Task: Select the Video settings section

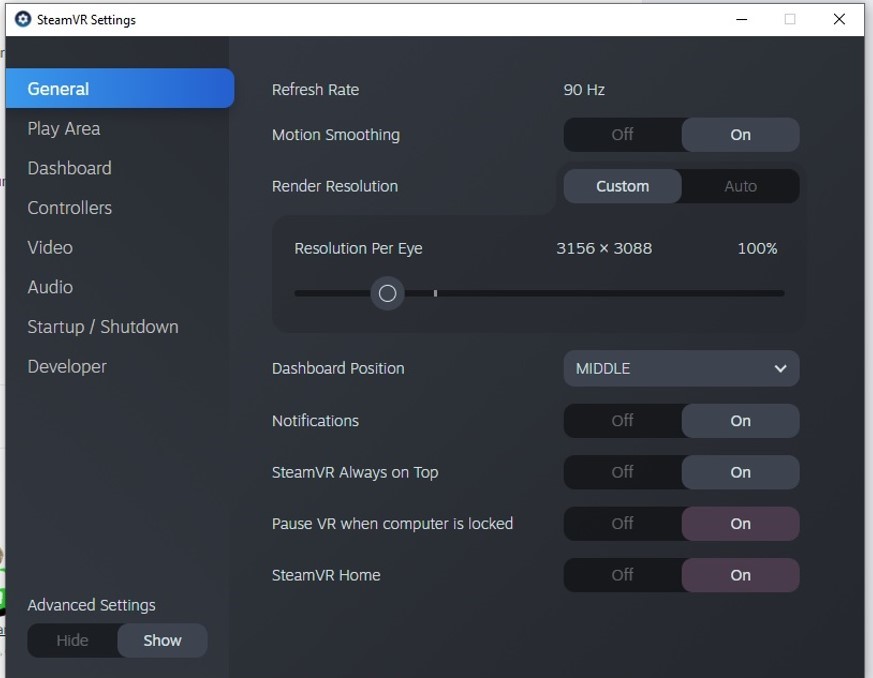Action: 50,247
